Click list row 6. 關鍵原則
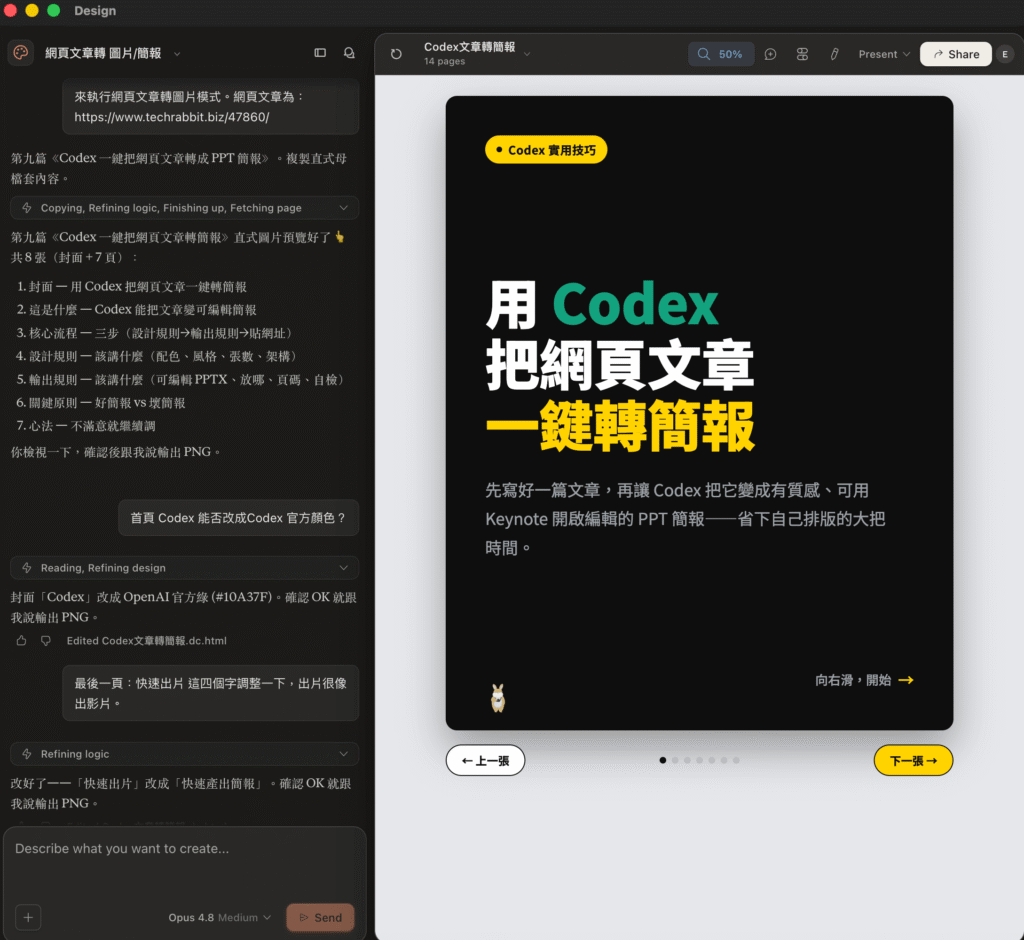The image size is (1024, 940). pos(101,403)
